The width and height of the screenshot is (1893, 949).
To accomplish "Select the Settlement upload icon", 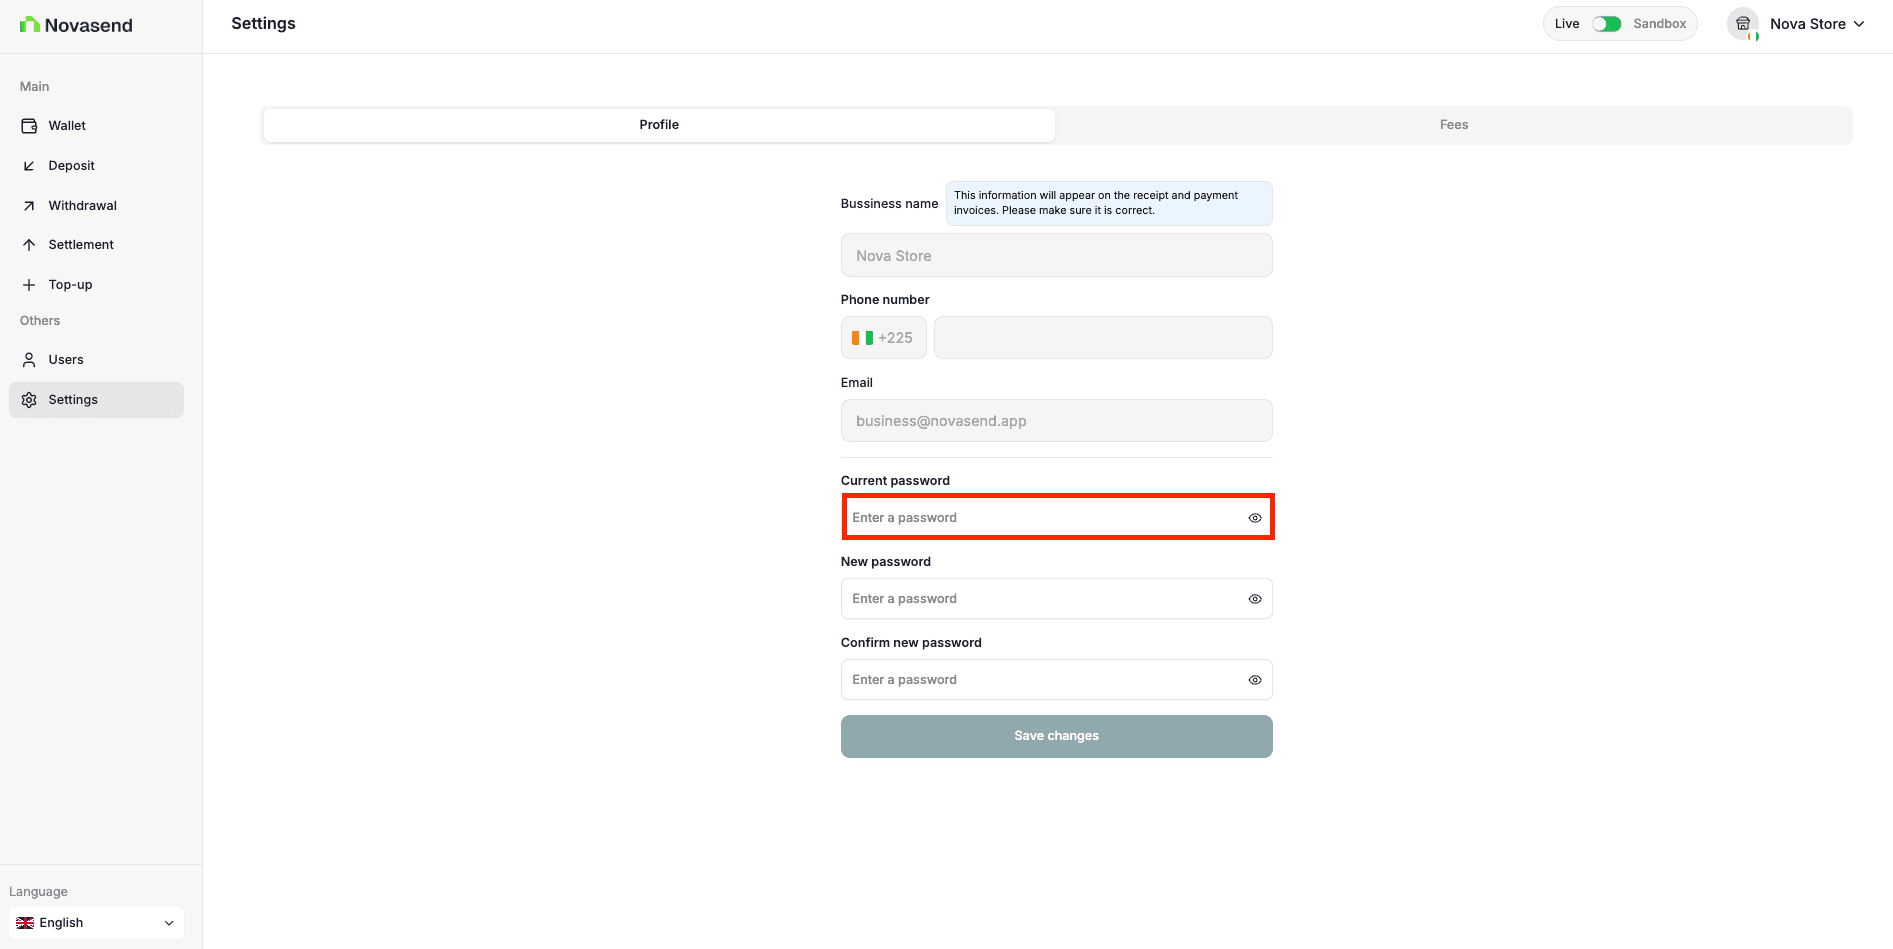I will 29,244.
